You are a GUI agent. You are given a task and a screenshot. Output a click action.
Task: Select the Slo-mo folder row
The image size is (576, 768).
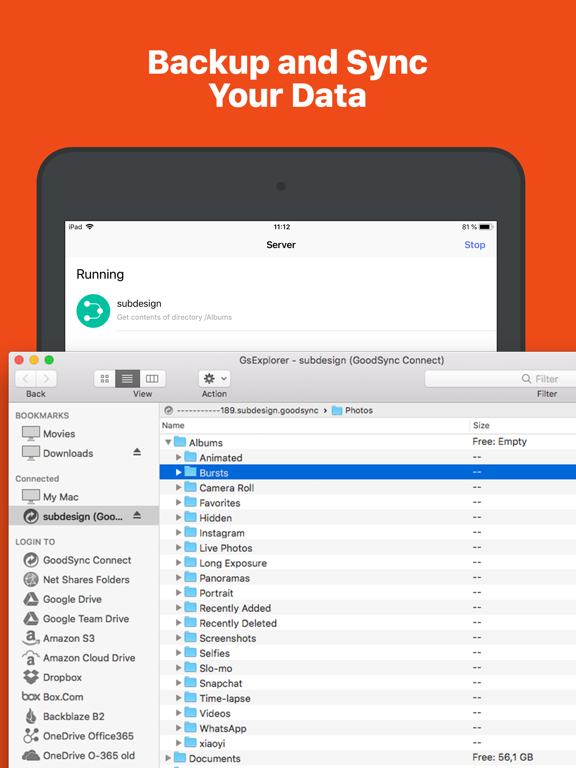368,668
